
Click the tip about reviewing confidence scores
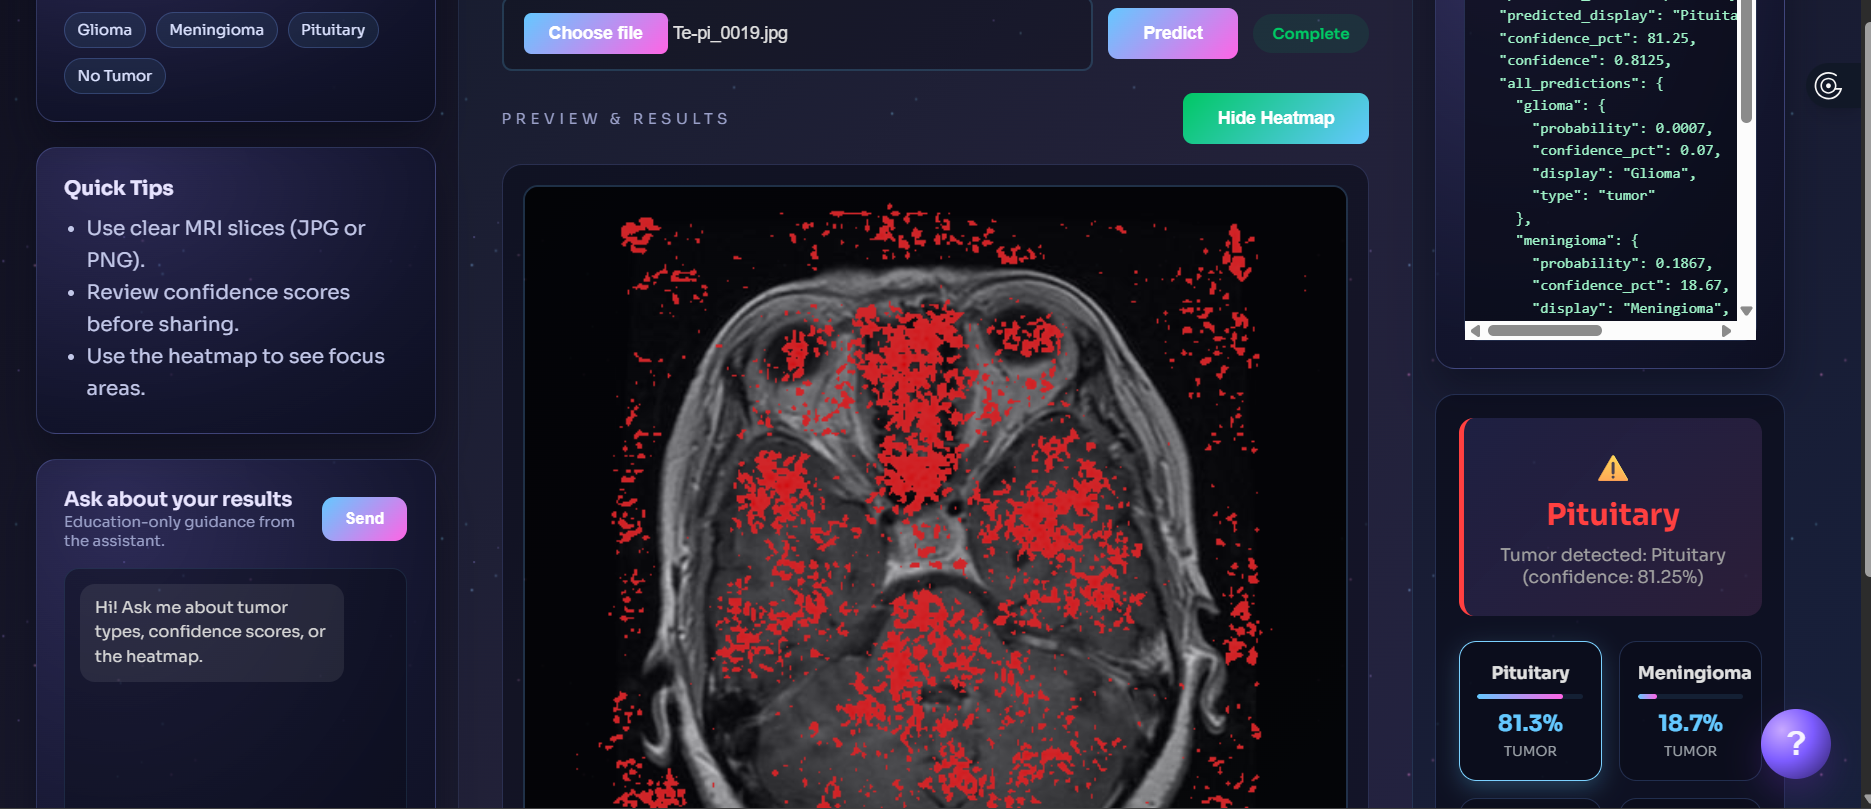(218, 308)
